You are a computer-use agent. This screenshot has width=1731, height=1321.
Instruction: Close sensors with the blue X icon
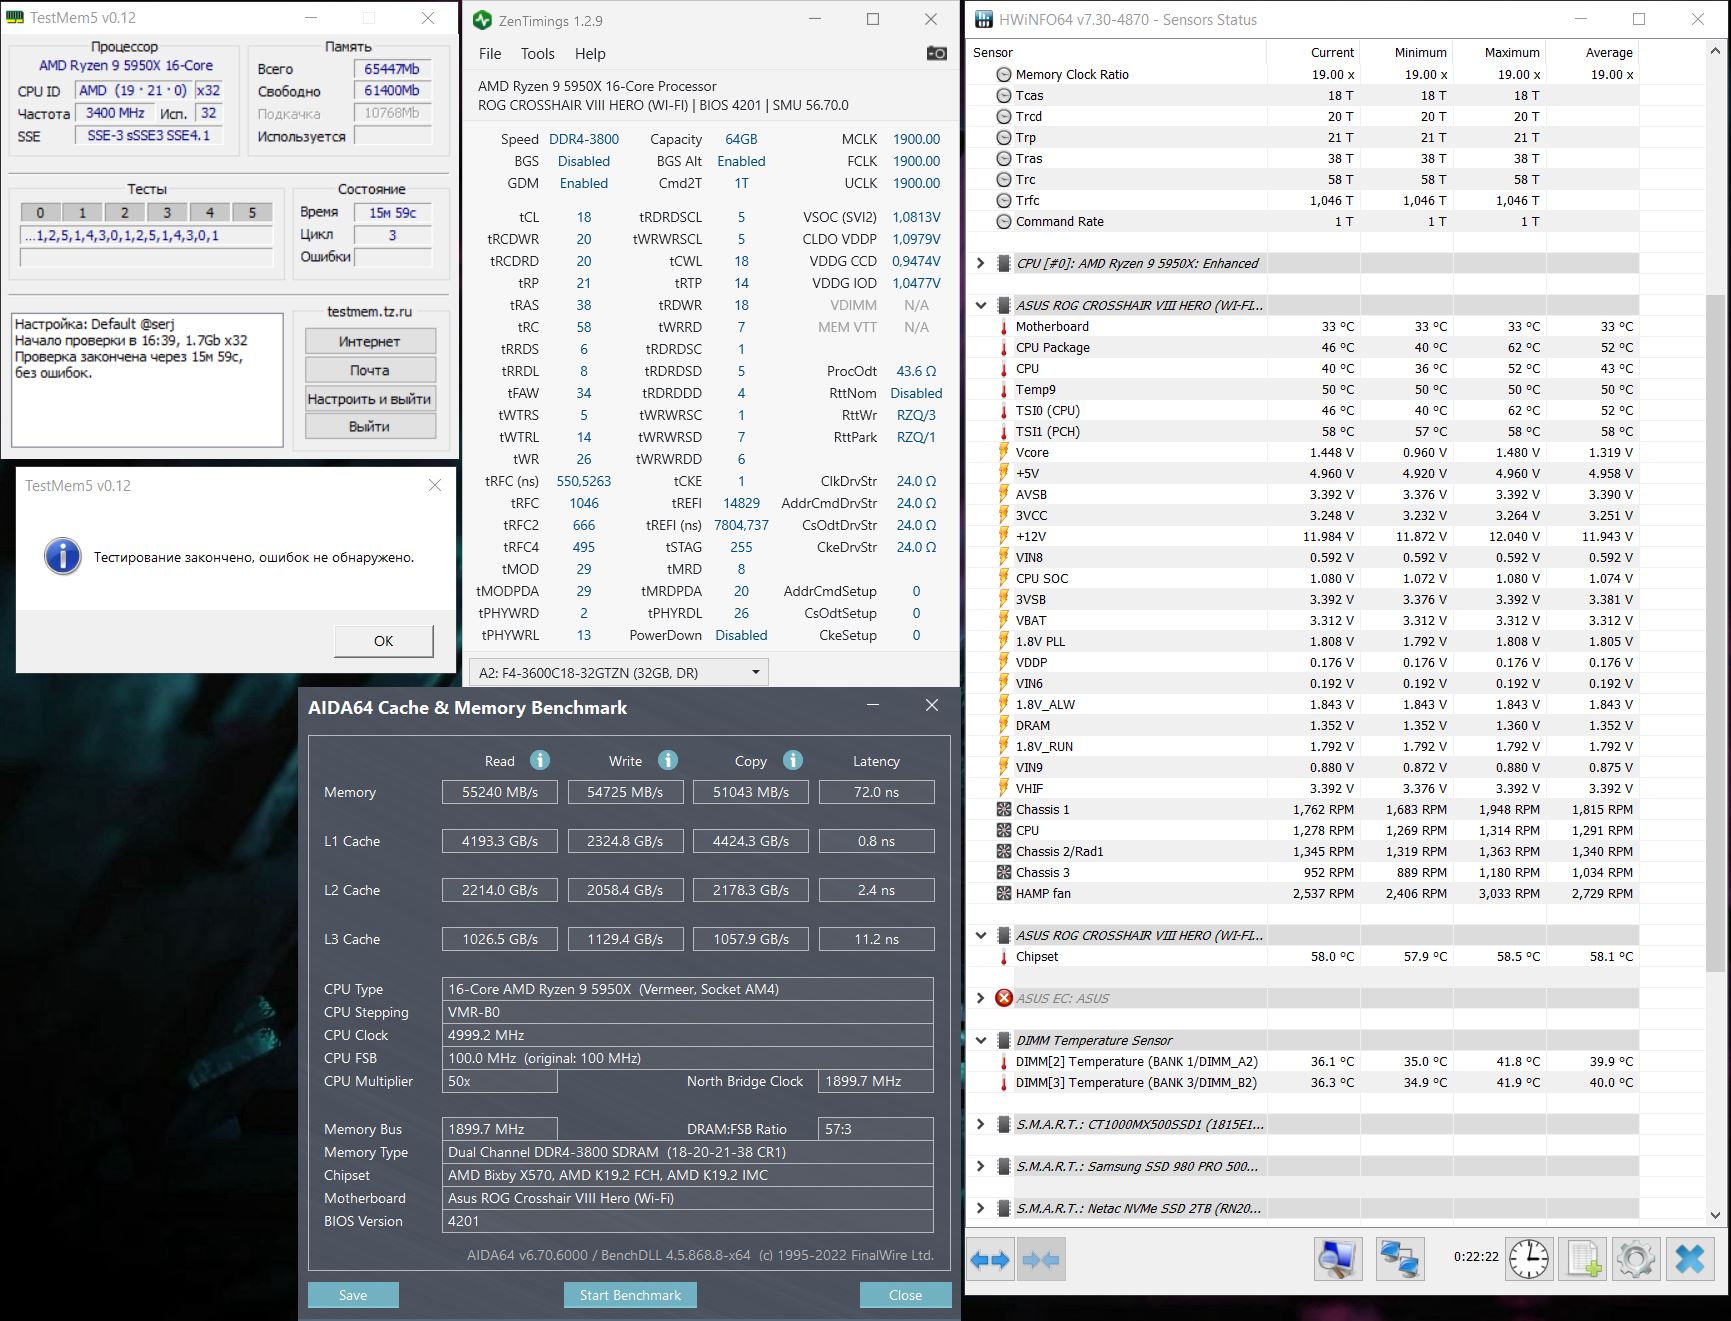pyautogui.click(x=1690, y=1259)
